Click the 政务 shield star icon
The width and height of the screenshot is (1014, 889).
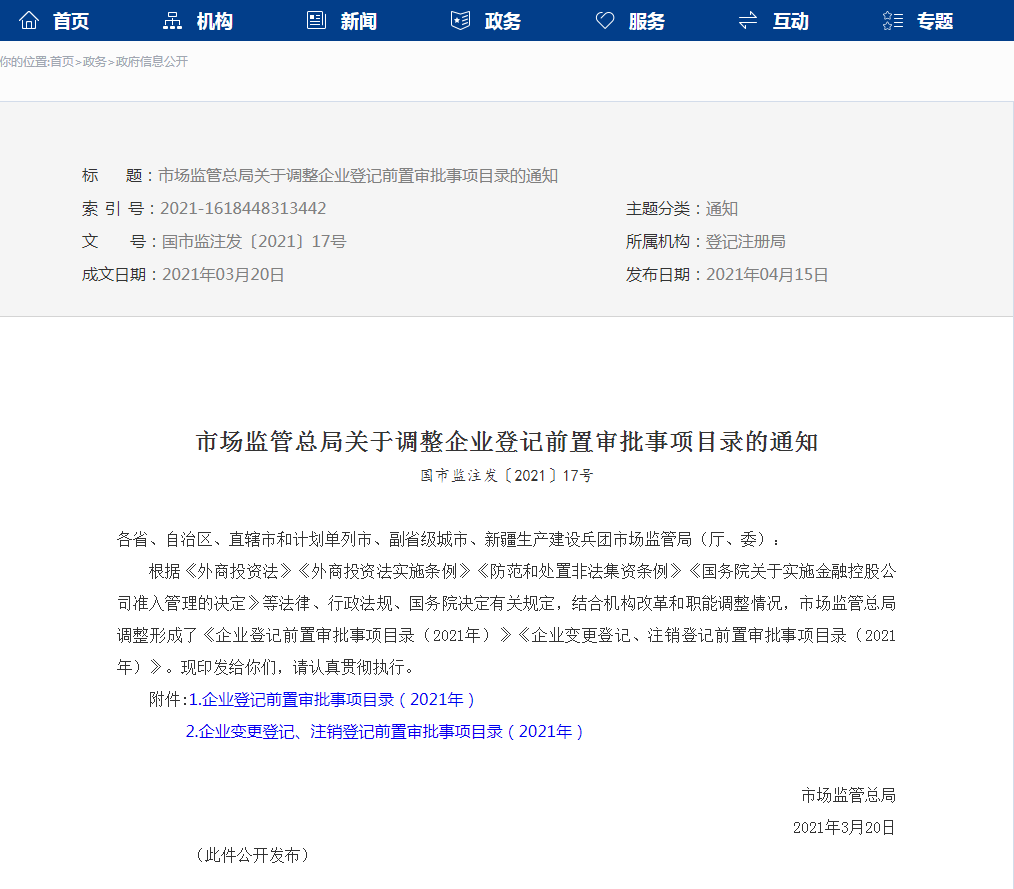(460, 21)
